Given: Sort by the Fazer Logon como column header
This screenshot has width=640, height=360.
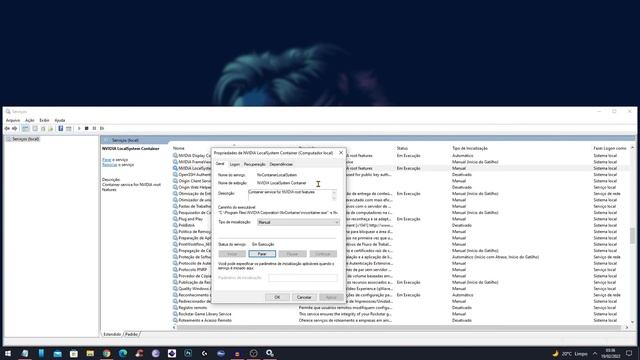Looking at the screenshot, I should [x=610, y=148].
